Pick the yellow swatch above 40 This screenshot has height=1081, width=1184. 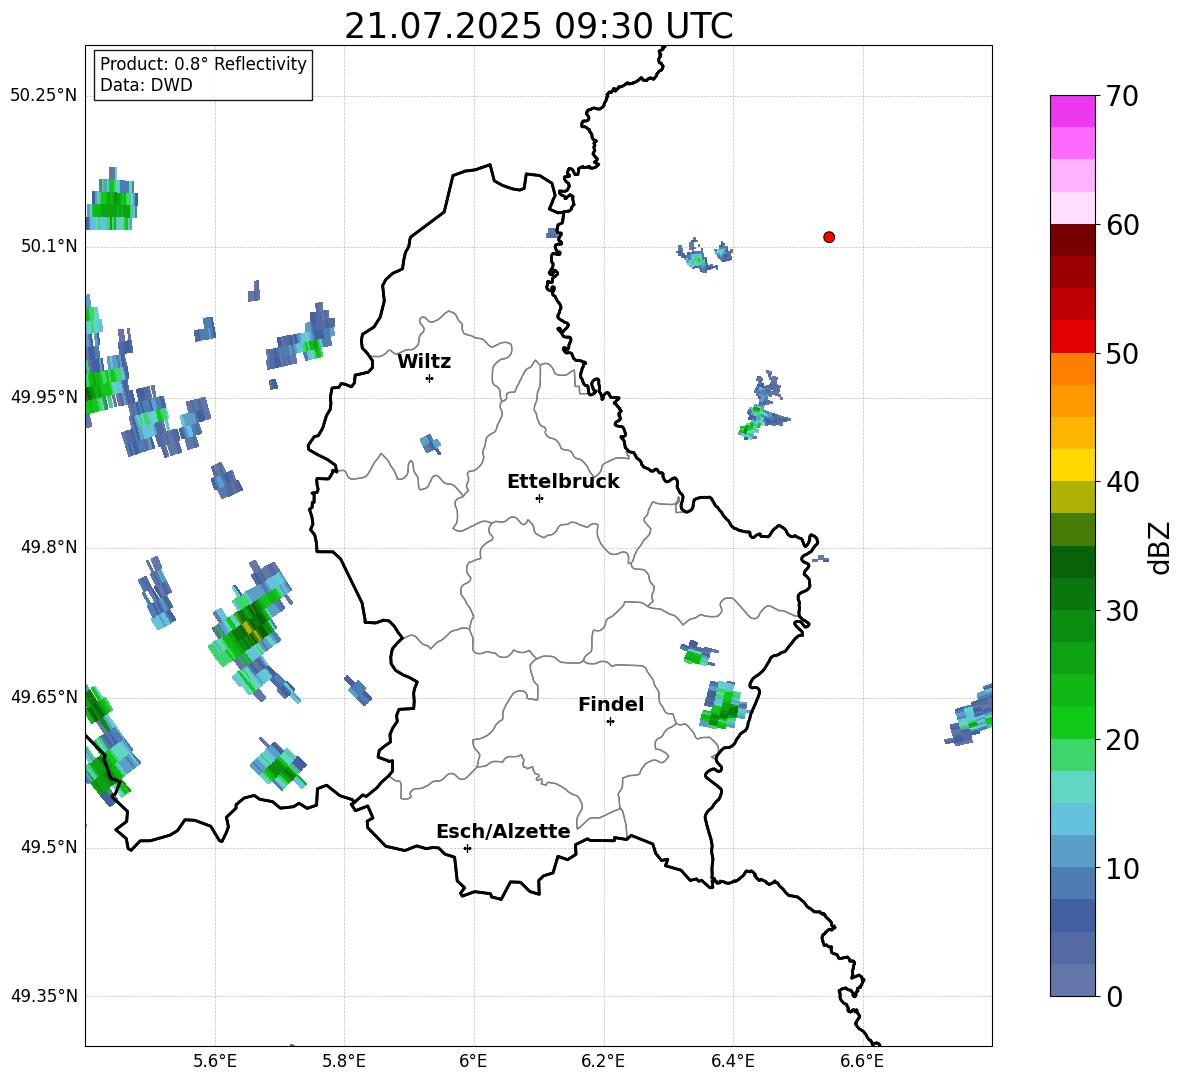click(1072, 465)
